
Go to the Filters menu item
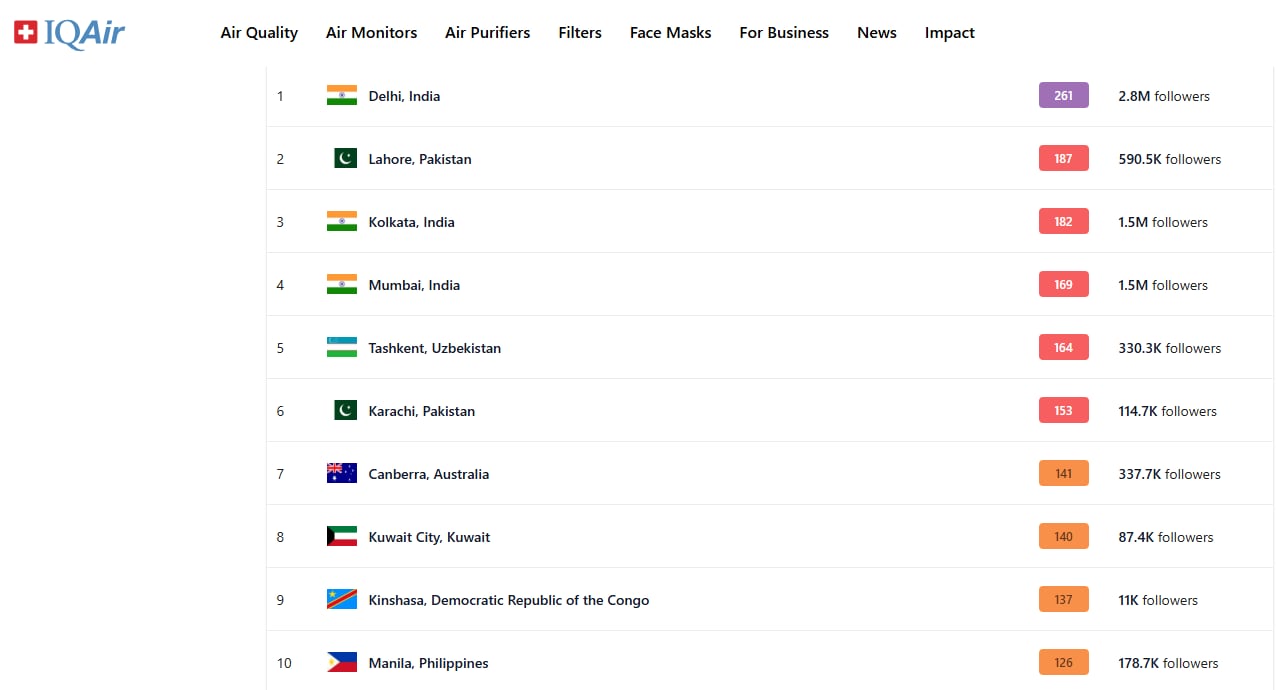(x=580, y=33)
